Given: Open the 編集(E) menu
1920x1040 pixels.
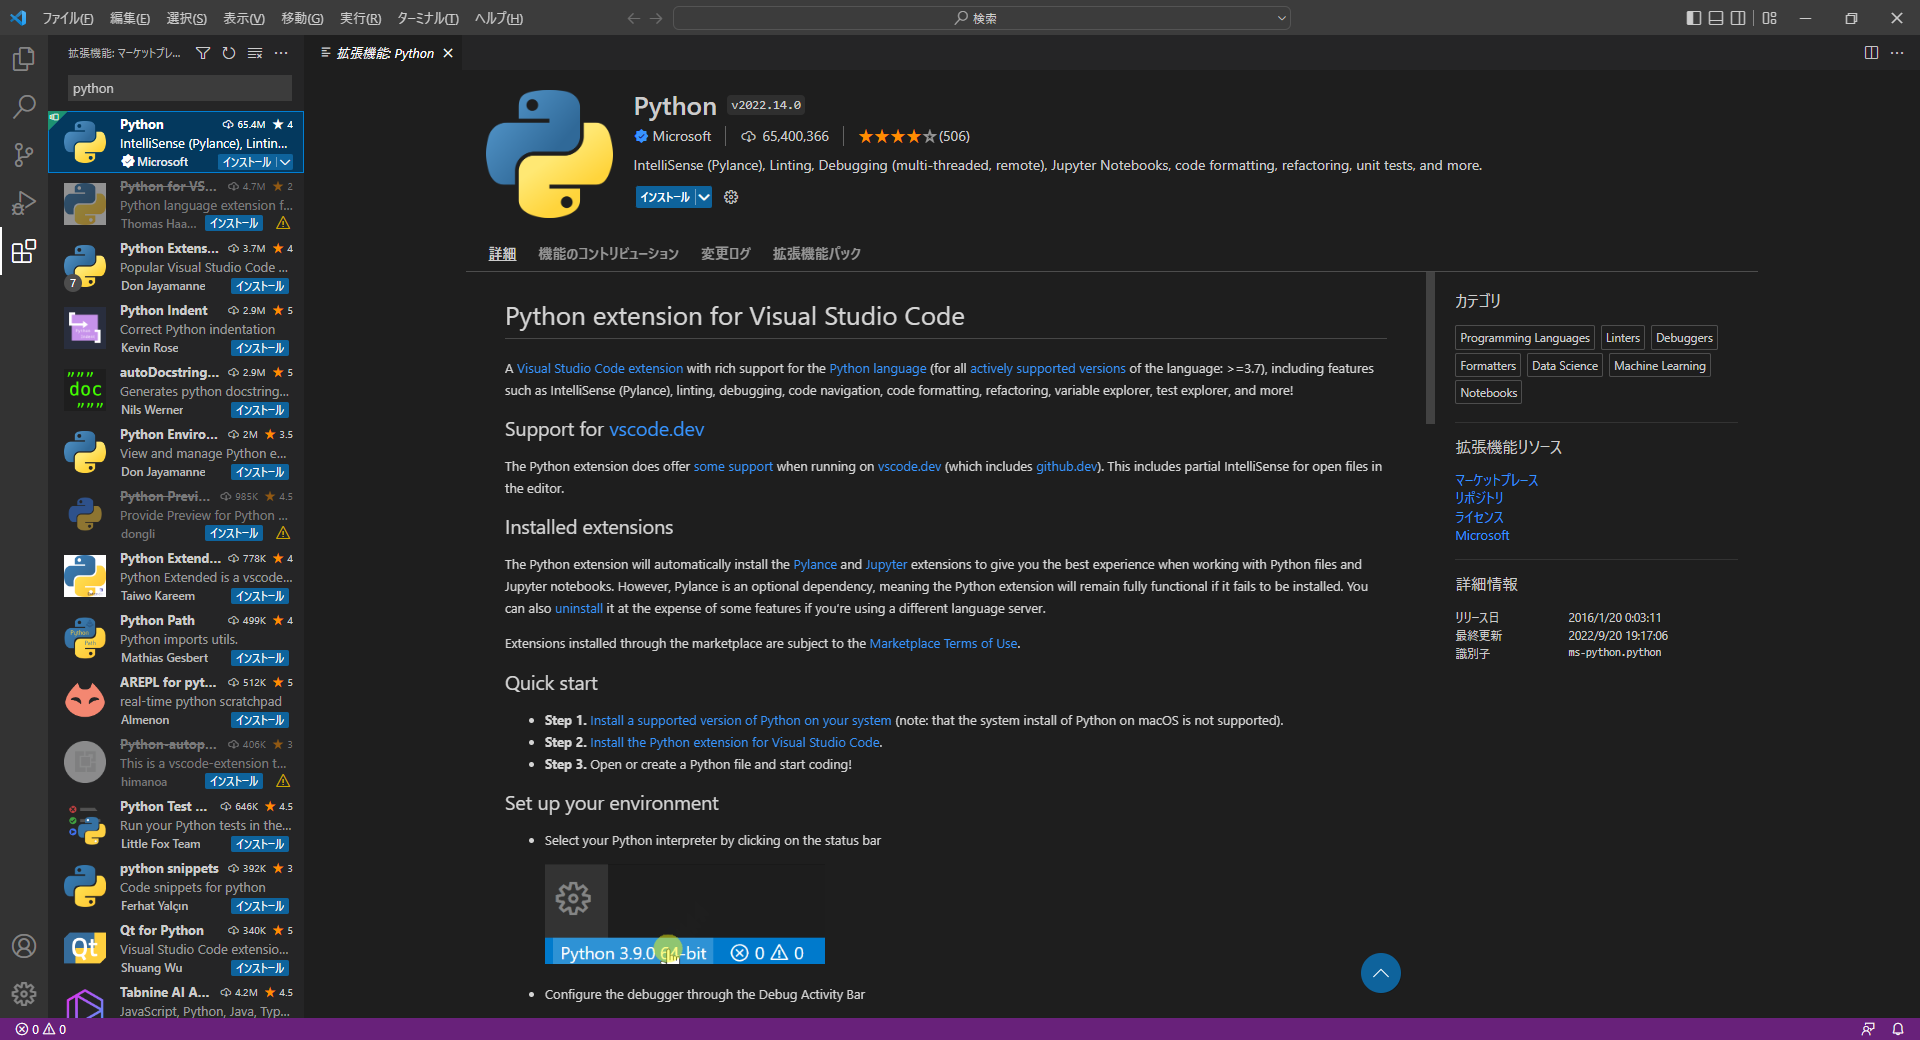Looking at the screenshot, I should point(130,18).
